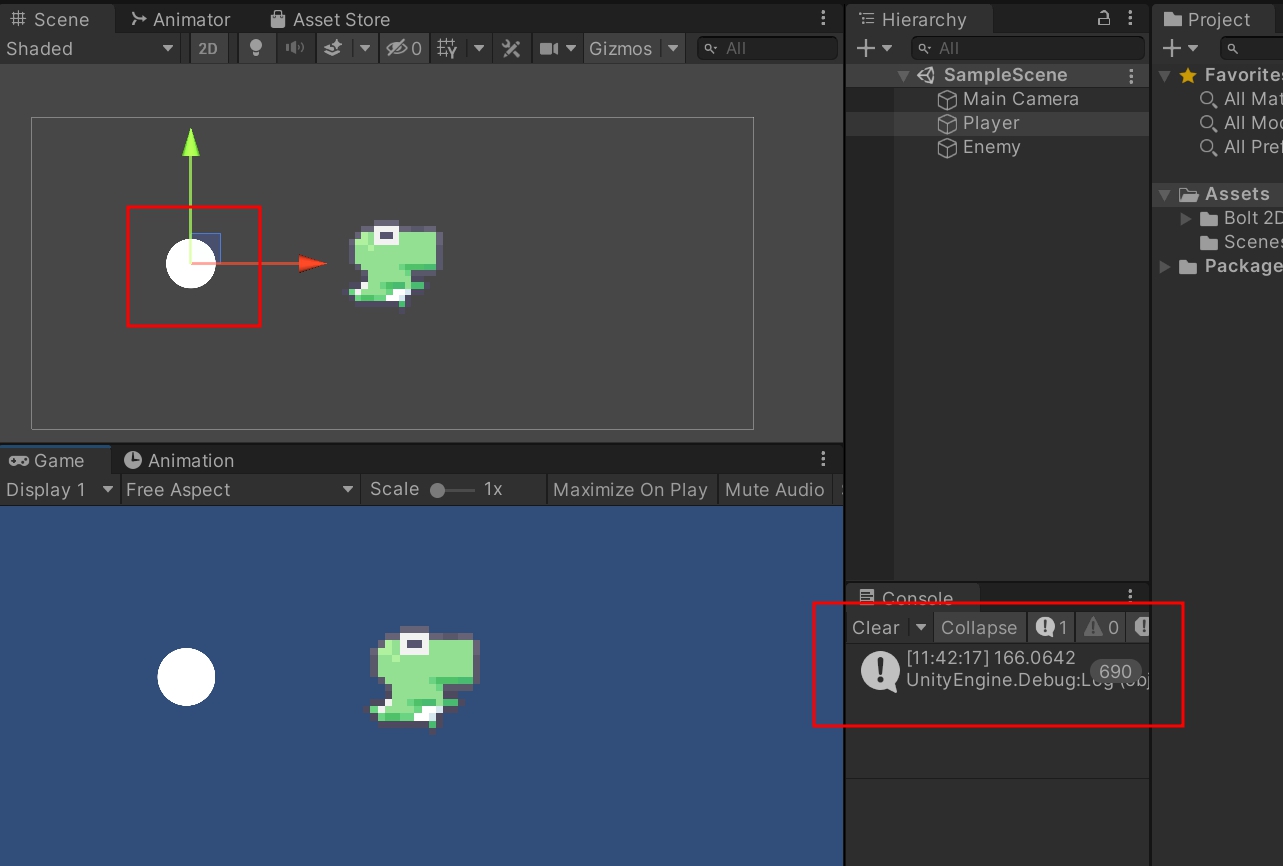The height and width of the screenshot is (866, 1283).
Task: Open Hierarchy panel three-dot menu
Action: click(x=1131, y=18)
